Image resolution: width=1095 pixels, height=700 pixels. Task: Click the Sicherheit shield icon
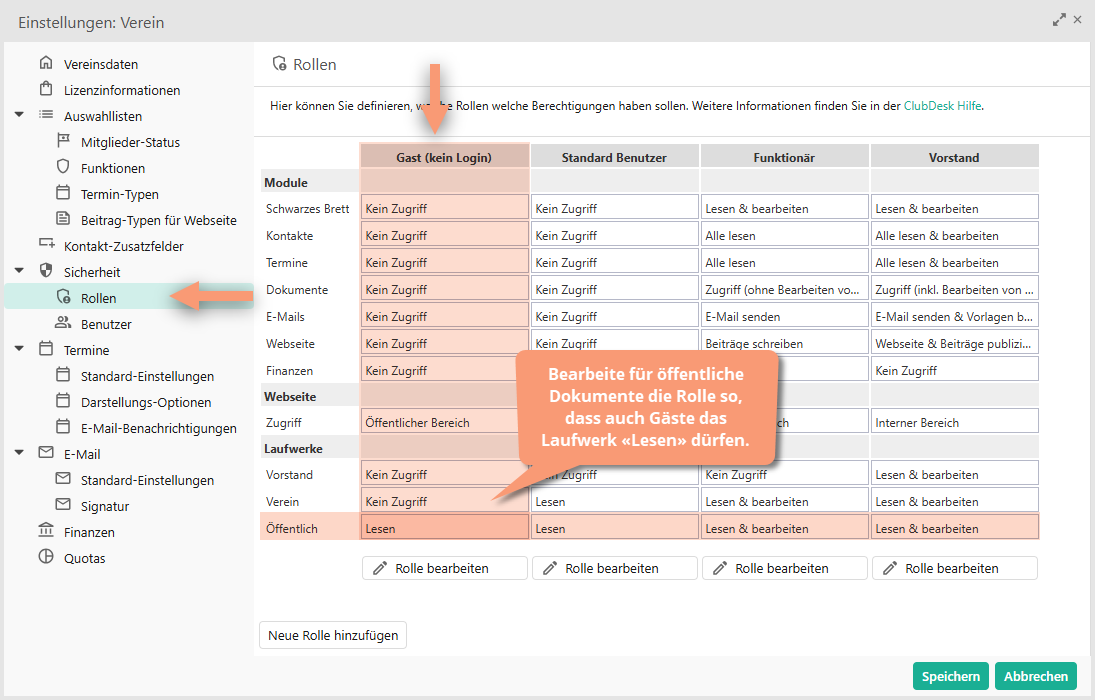[46, 270]
